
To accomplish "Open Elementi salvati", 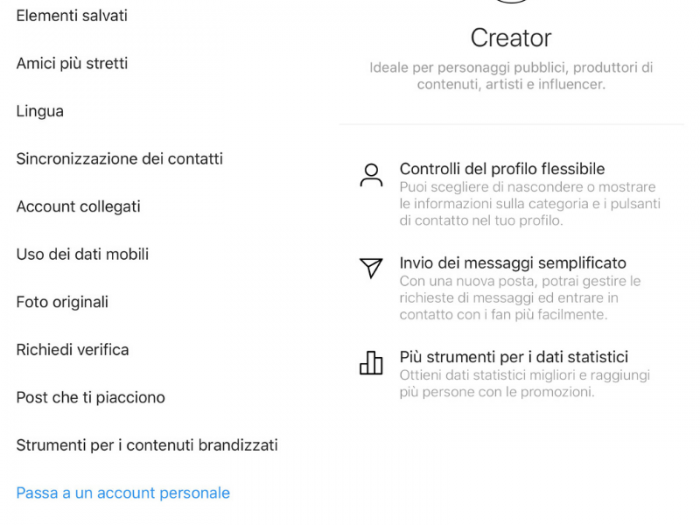I will pyautogui.click(x=72, y=16).
